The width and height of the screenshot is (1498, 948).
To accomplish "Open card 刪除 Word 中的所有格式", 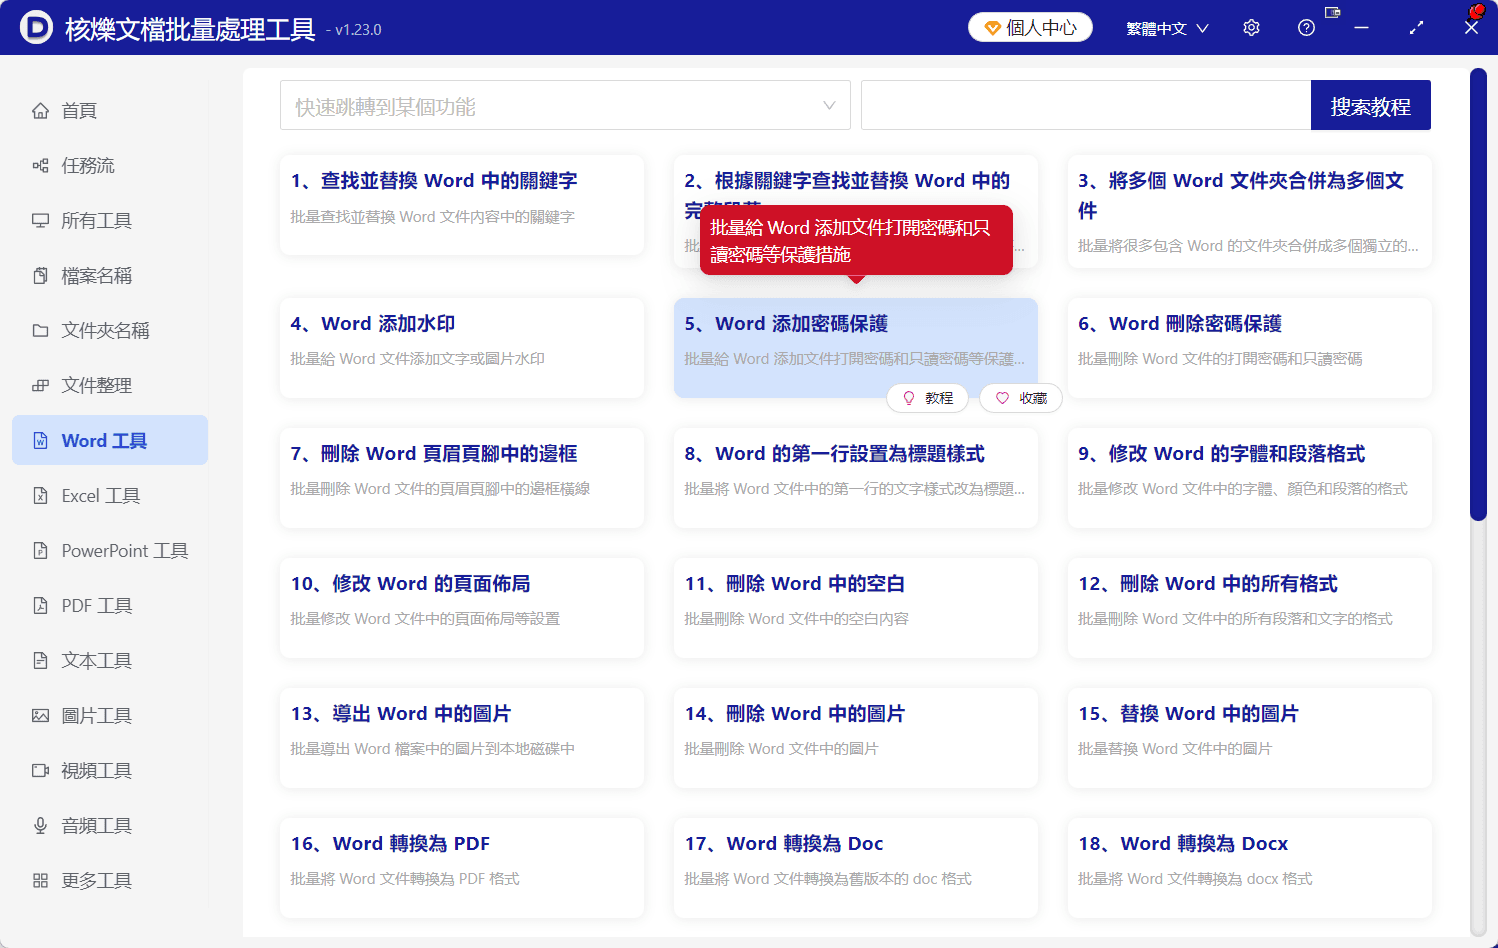I will (1250, 608).
